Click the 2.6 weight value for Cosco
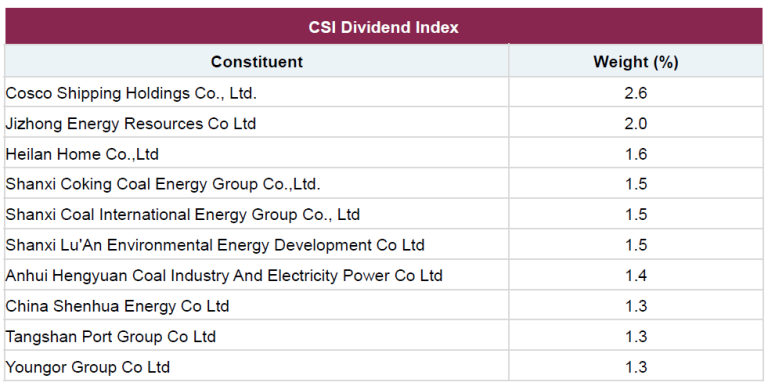This screenshot has width=768, height=386. pos(636,93)
